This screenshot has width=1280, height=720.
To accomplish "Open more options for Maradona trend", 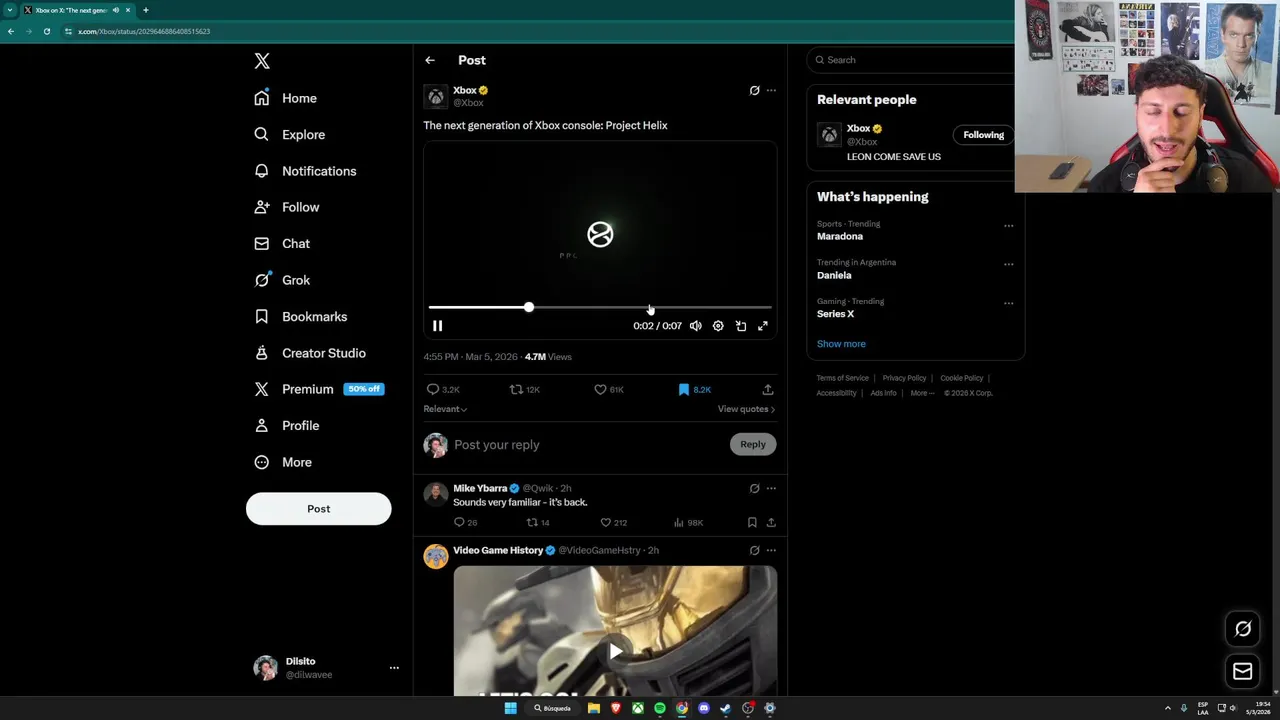I will (x=1008, y=226).
